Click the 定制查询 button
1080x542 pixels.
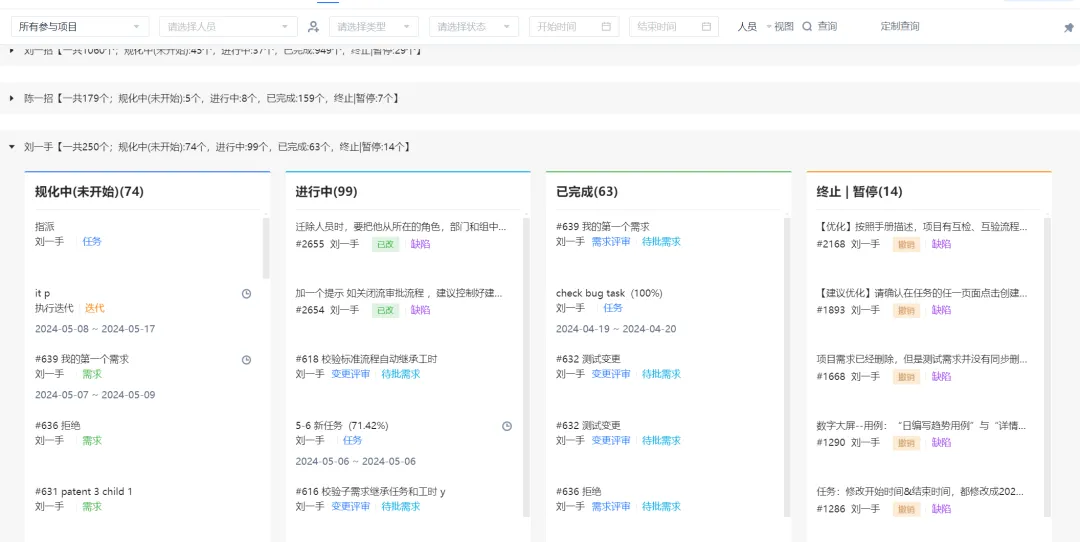pos(900,27)
